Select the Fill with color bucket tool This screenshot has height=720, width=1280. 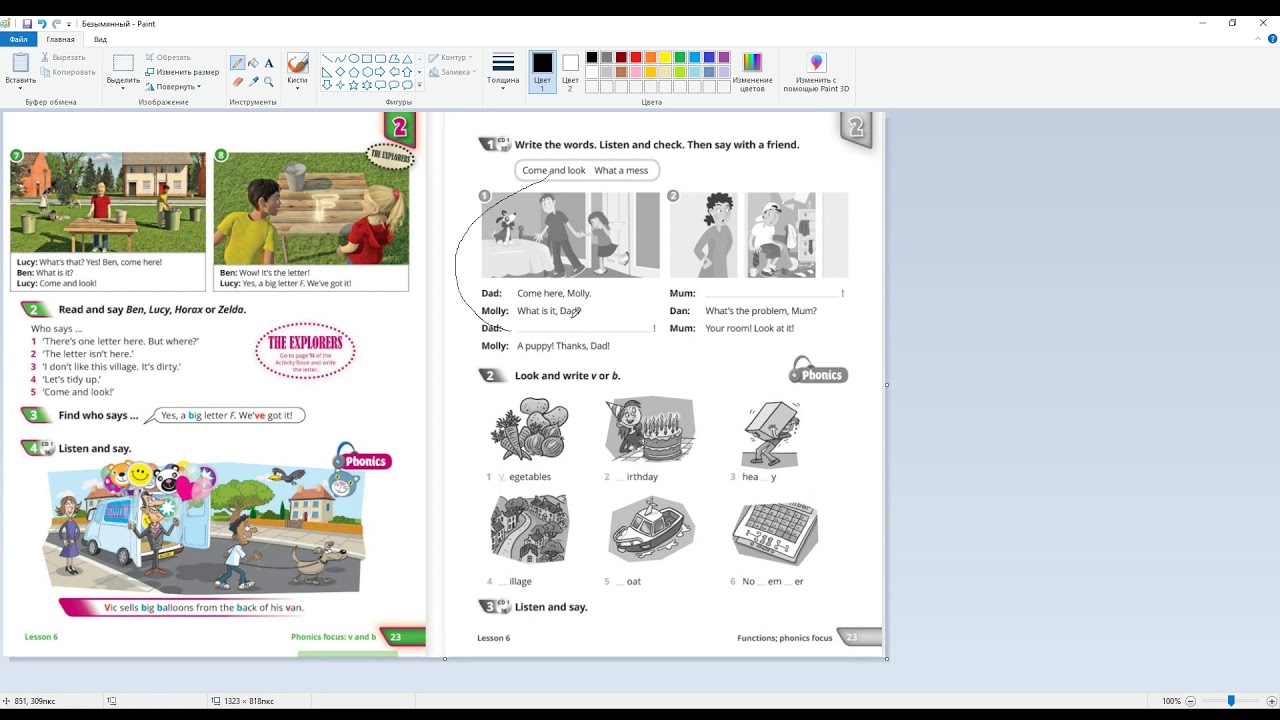coord(253,63)
